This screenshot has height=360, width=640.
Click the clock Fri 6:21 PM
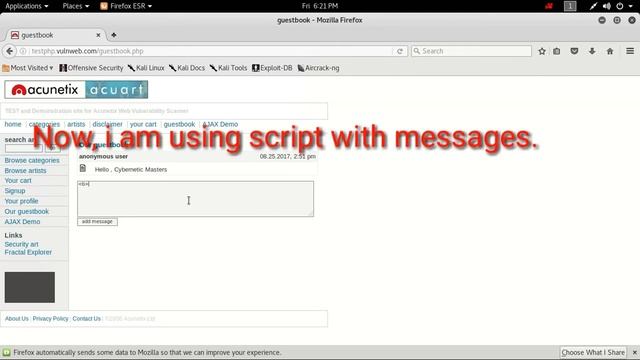(x=320, y=6)
